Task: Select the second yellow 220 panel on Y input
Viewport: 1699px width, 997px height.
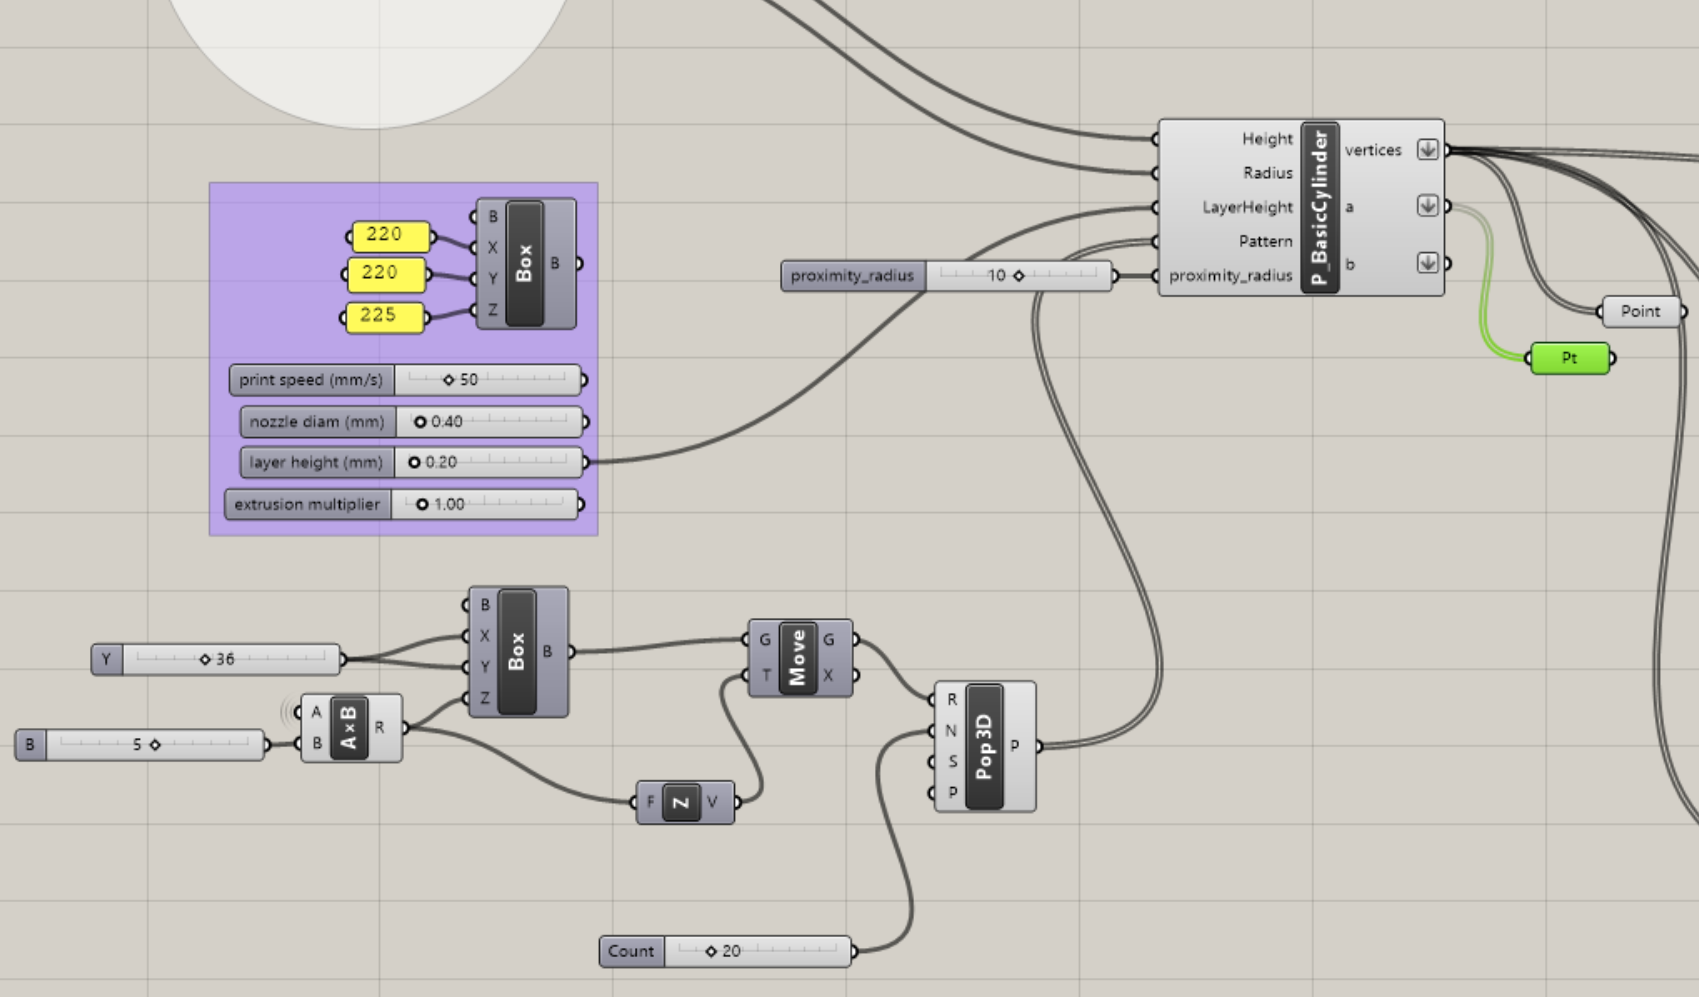Action: pyautogui.click(x=386, y=274)
